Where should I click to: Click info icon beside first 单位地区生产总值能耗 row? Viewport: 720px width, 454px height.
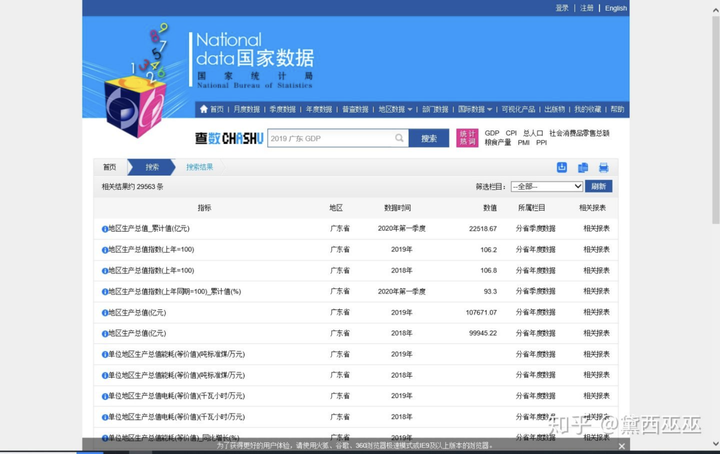105,354
